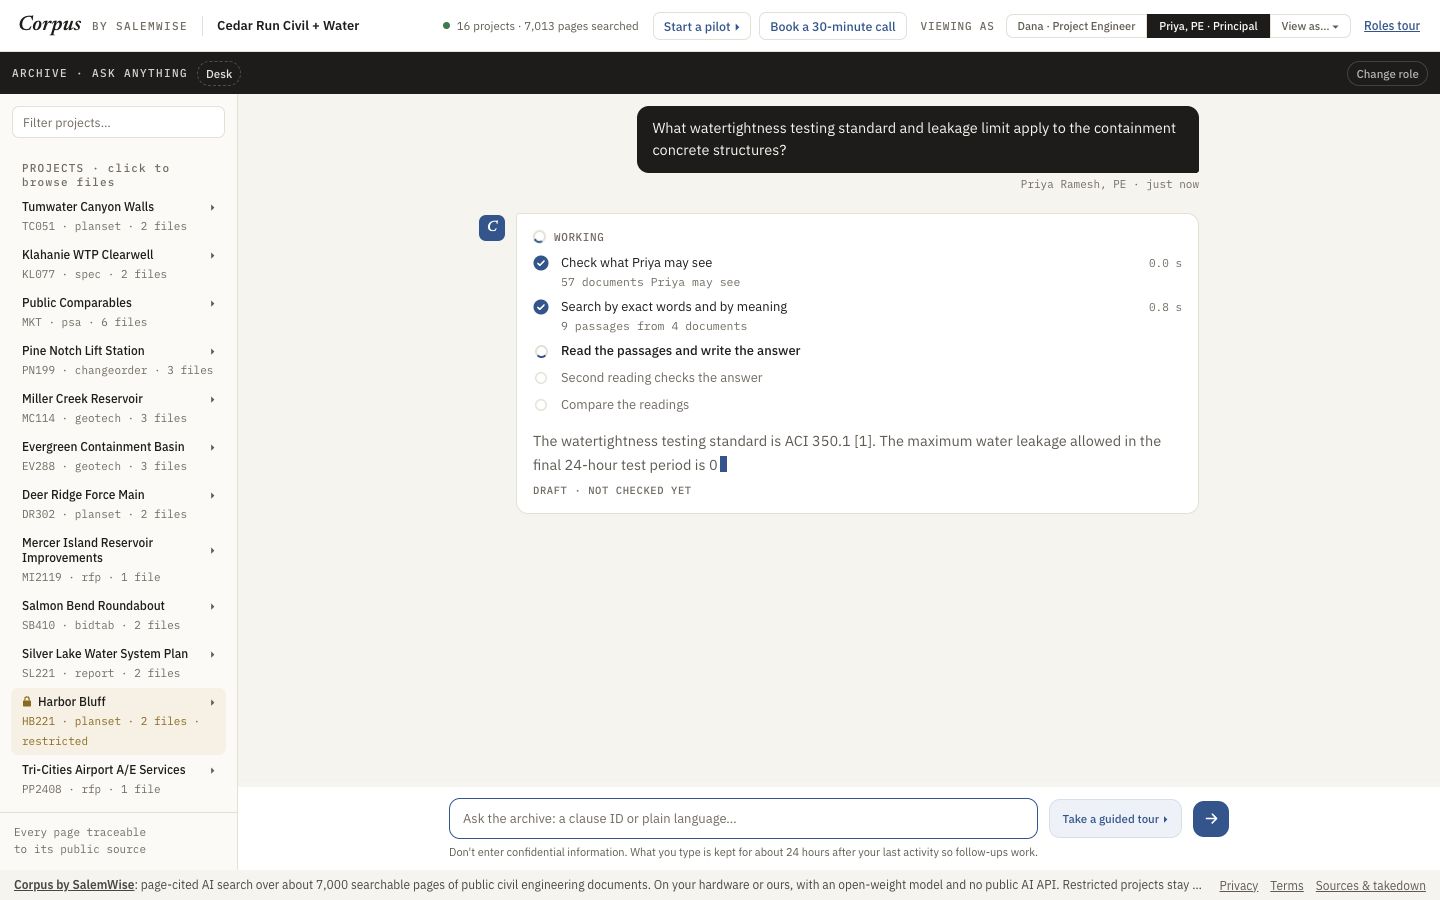Click the Corpus assistant avatar icon
The width and height of the screenshot is (1440, 900).
[x=492, y=228]
